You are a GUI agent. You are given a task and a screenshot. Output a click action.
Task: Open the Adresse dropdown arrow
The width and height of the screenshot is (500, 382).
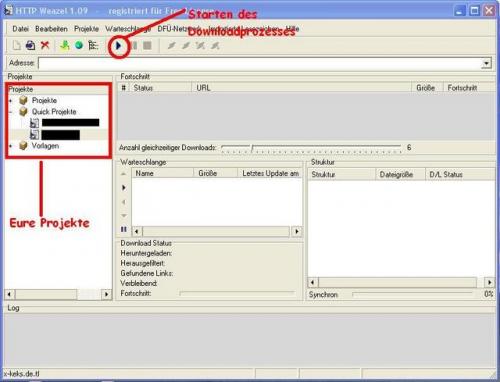[487, 63]
